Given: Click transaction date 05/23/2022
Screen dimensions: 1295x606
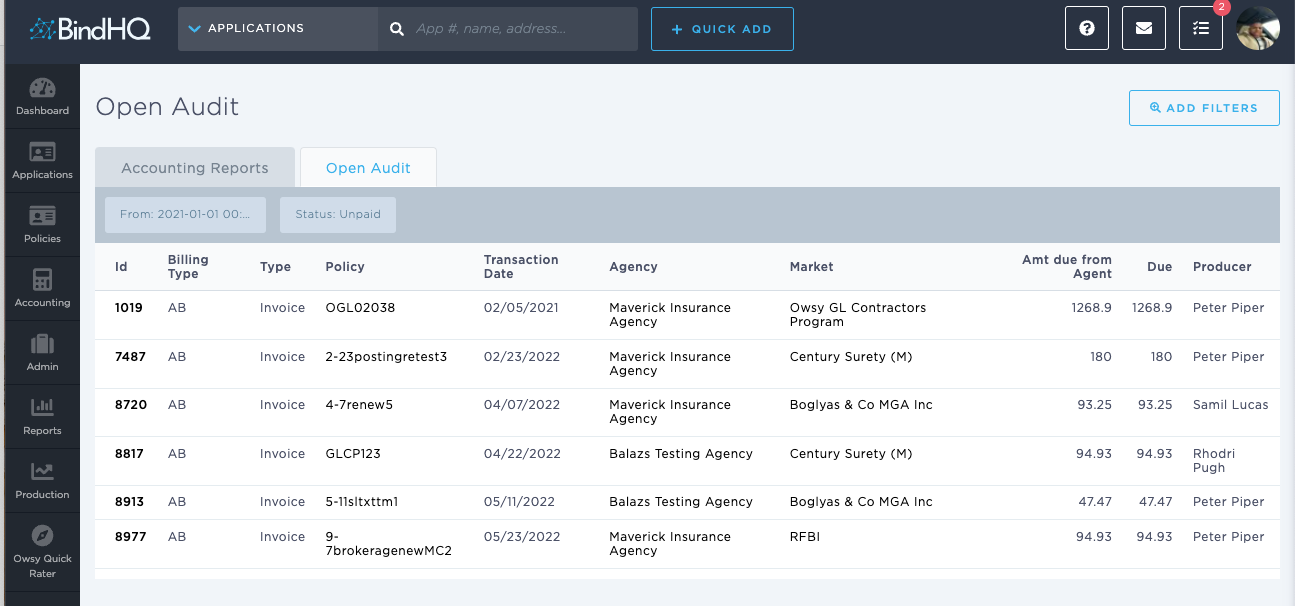Looking at the screenshot, I should 522,537.
